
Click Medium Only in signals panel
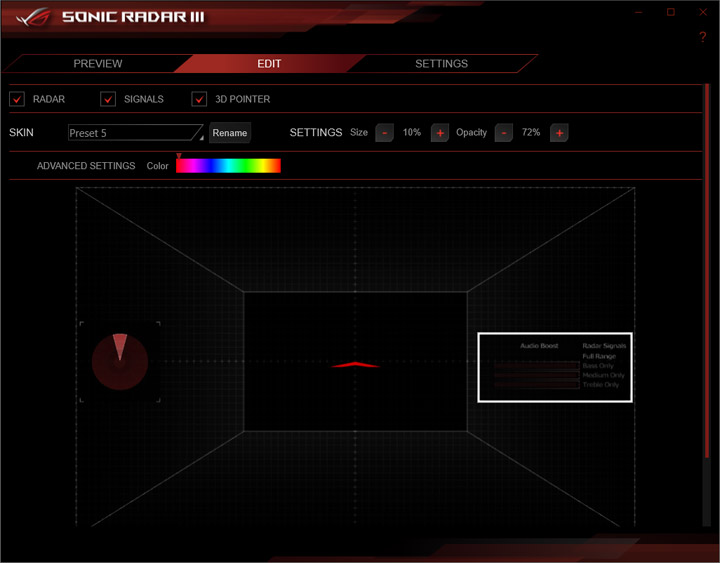(603, 375)
